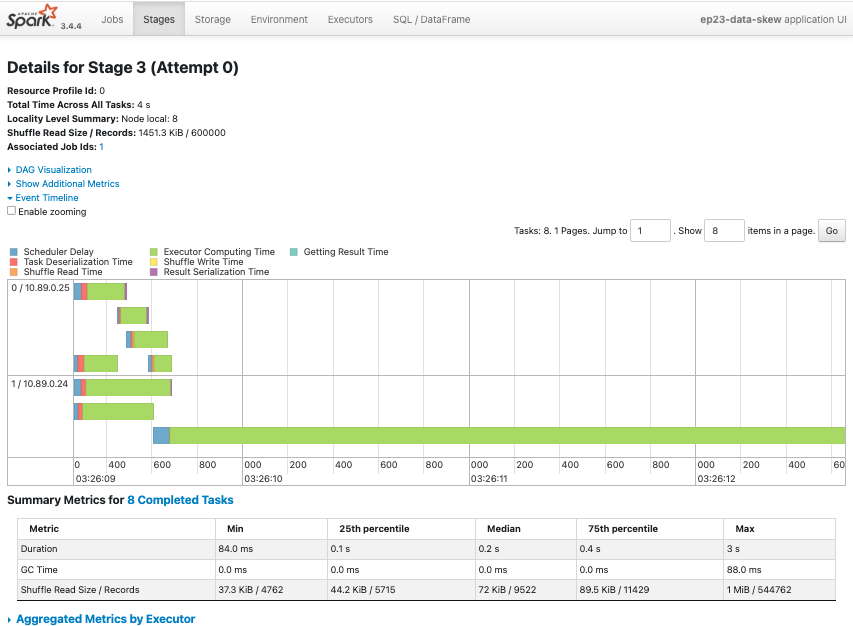Click the 03:26:10 timeline axis label
Screen dimensions: 853x626
pyautogui.click(x=263, y=479)
